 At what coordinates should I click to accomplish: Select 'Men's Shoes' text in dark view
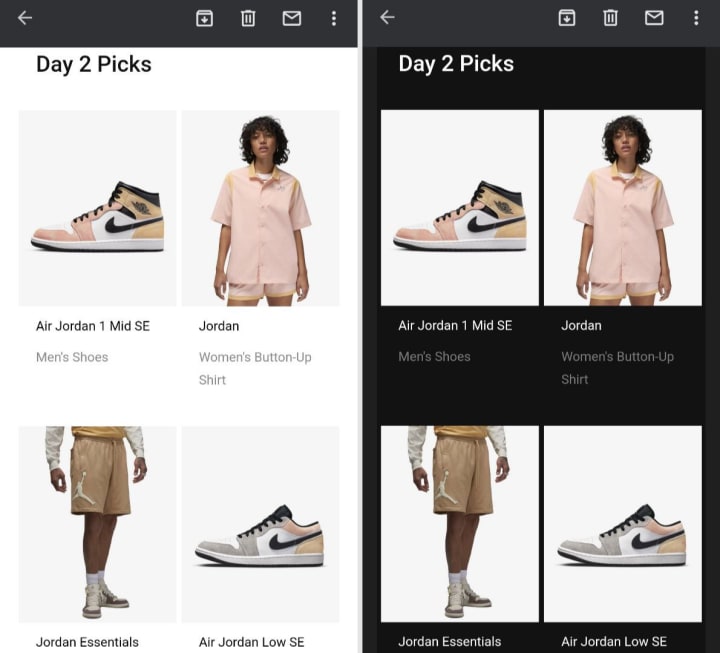434,357
